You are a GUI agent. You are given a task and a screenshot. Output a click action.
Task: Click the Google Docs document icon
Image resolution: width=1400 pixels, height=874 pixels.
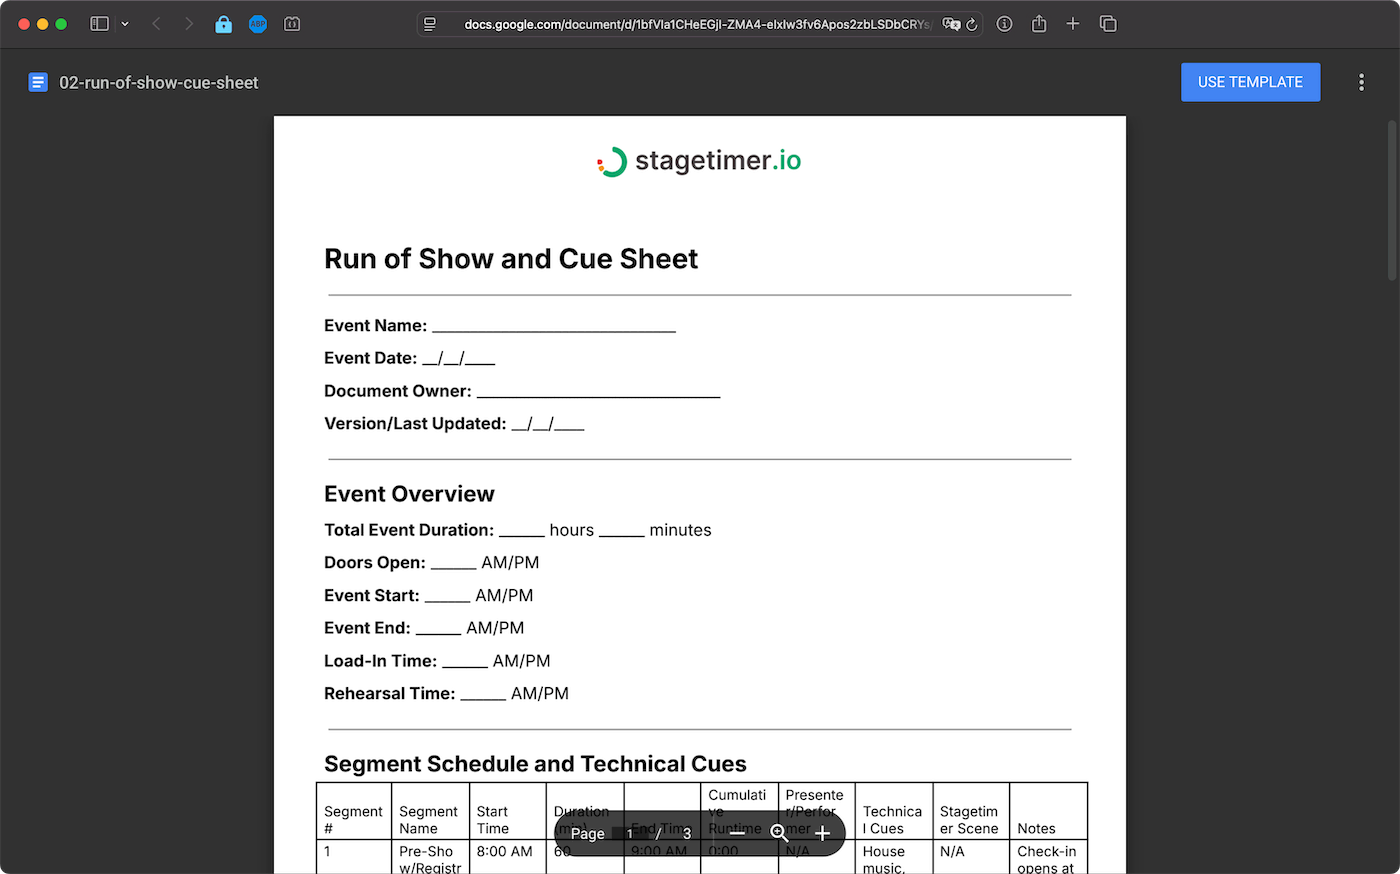click(37, 81)
